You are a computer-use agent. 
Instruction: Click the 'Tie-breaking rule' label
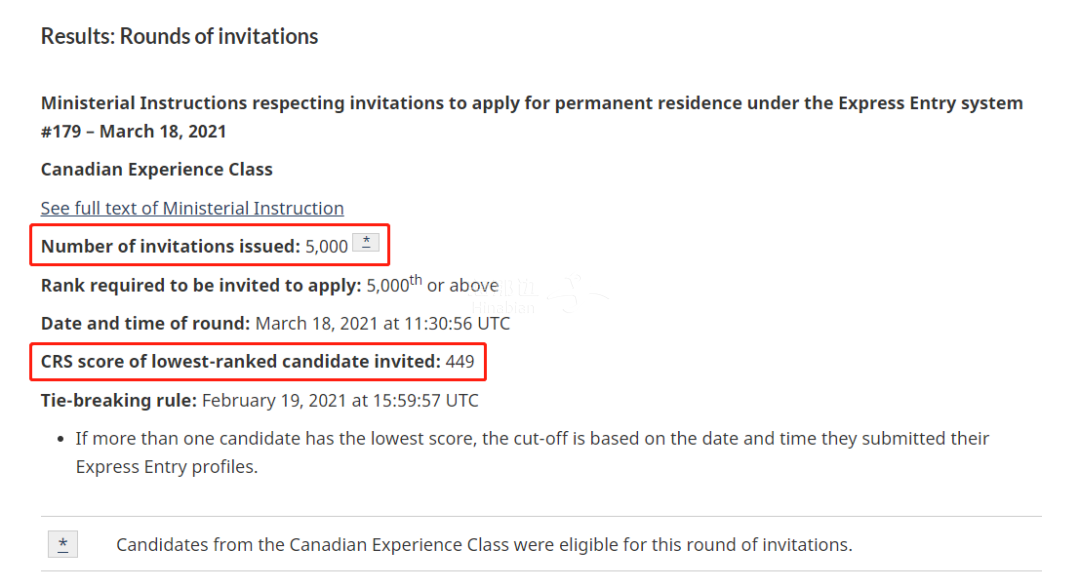pos(118,400)
